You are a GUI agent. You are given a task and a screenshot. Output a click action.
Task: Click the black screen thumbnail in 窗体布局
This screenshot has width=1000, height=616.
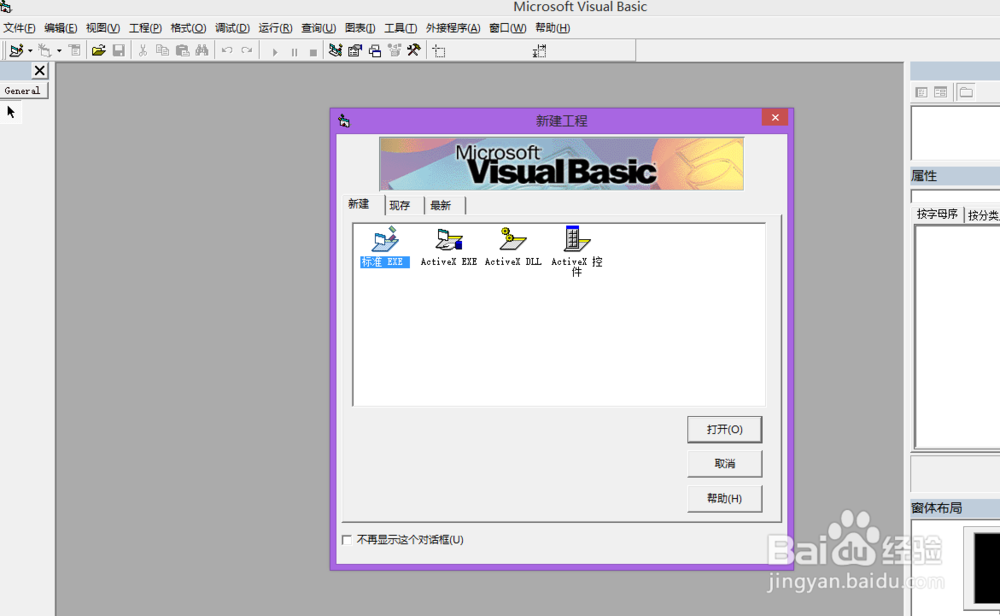click(x=987, y=569)
